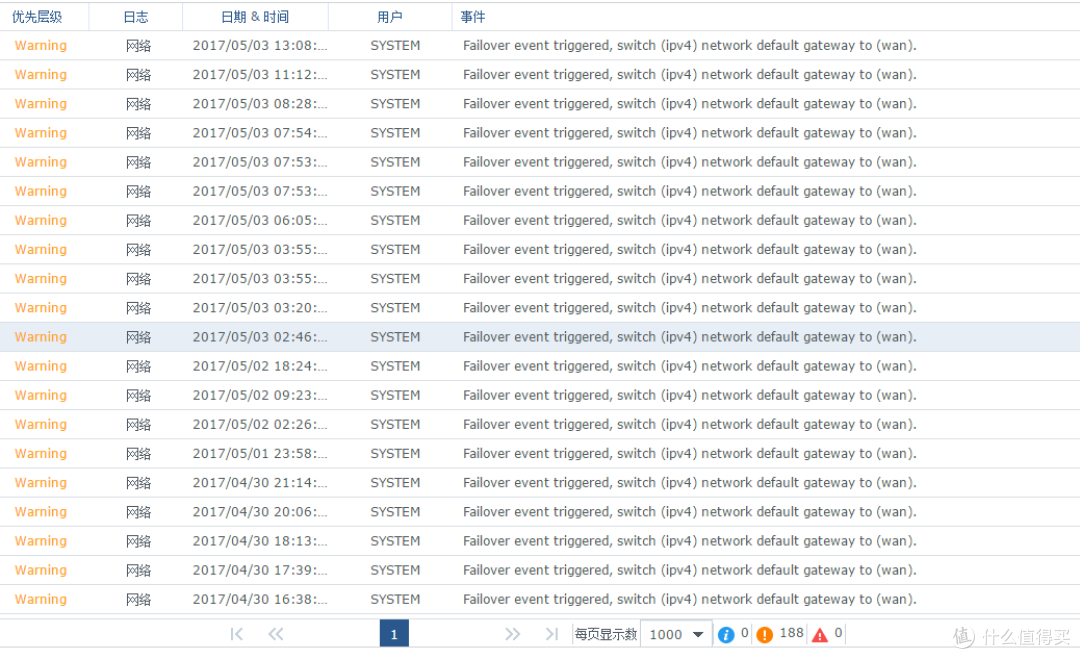This screenshot has height=659, width=1080.
Task: Click Warning label in the 16:38 row
Action: pyautogui.click(x=41, y=599)
